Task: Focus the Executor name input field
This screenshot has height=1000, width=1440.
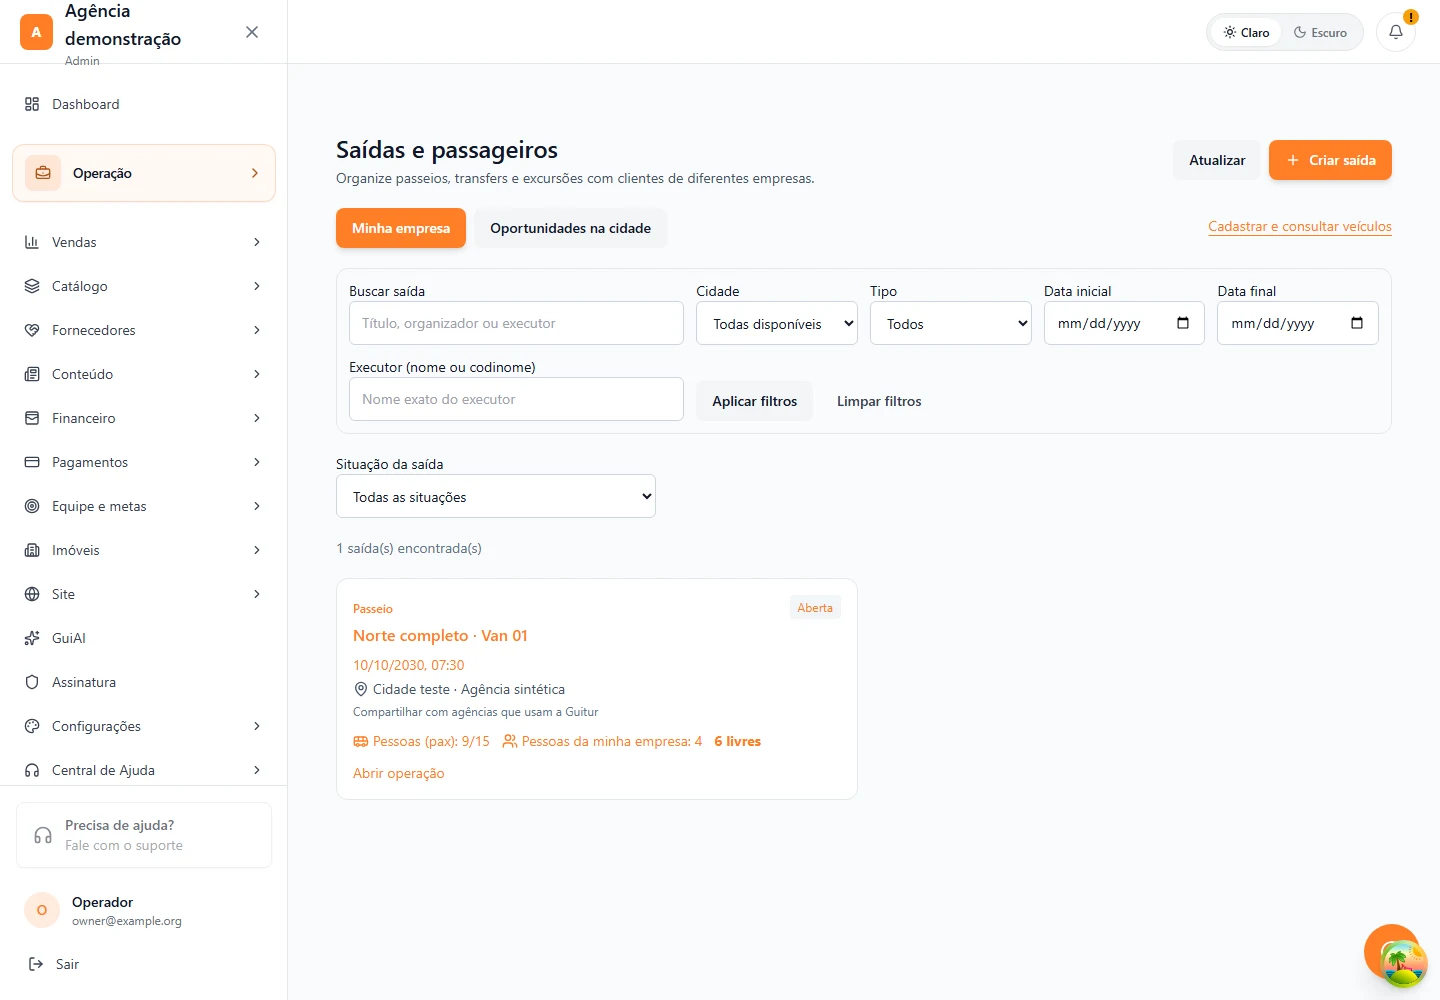Action: 516,399
